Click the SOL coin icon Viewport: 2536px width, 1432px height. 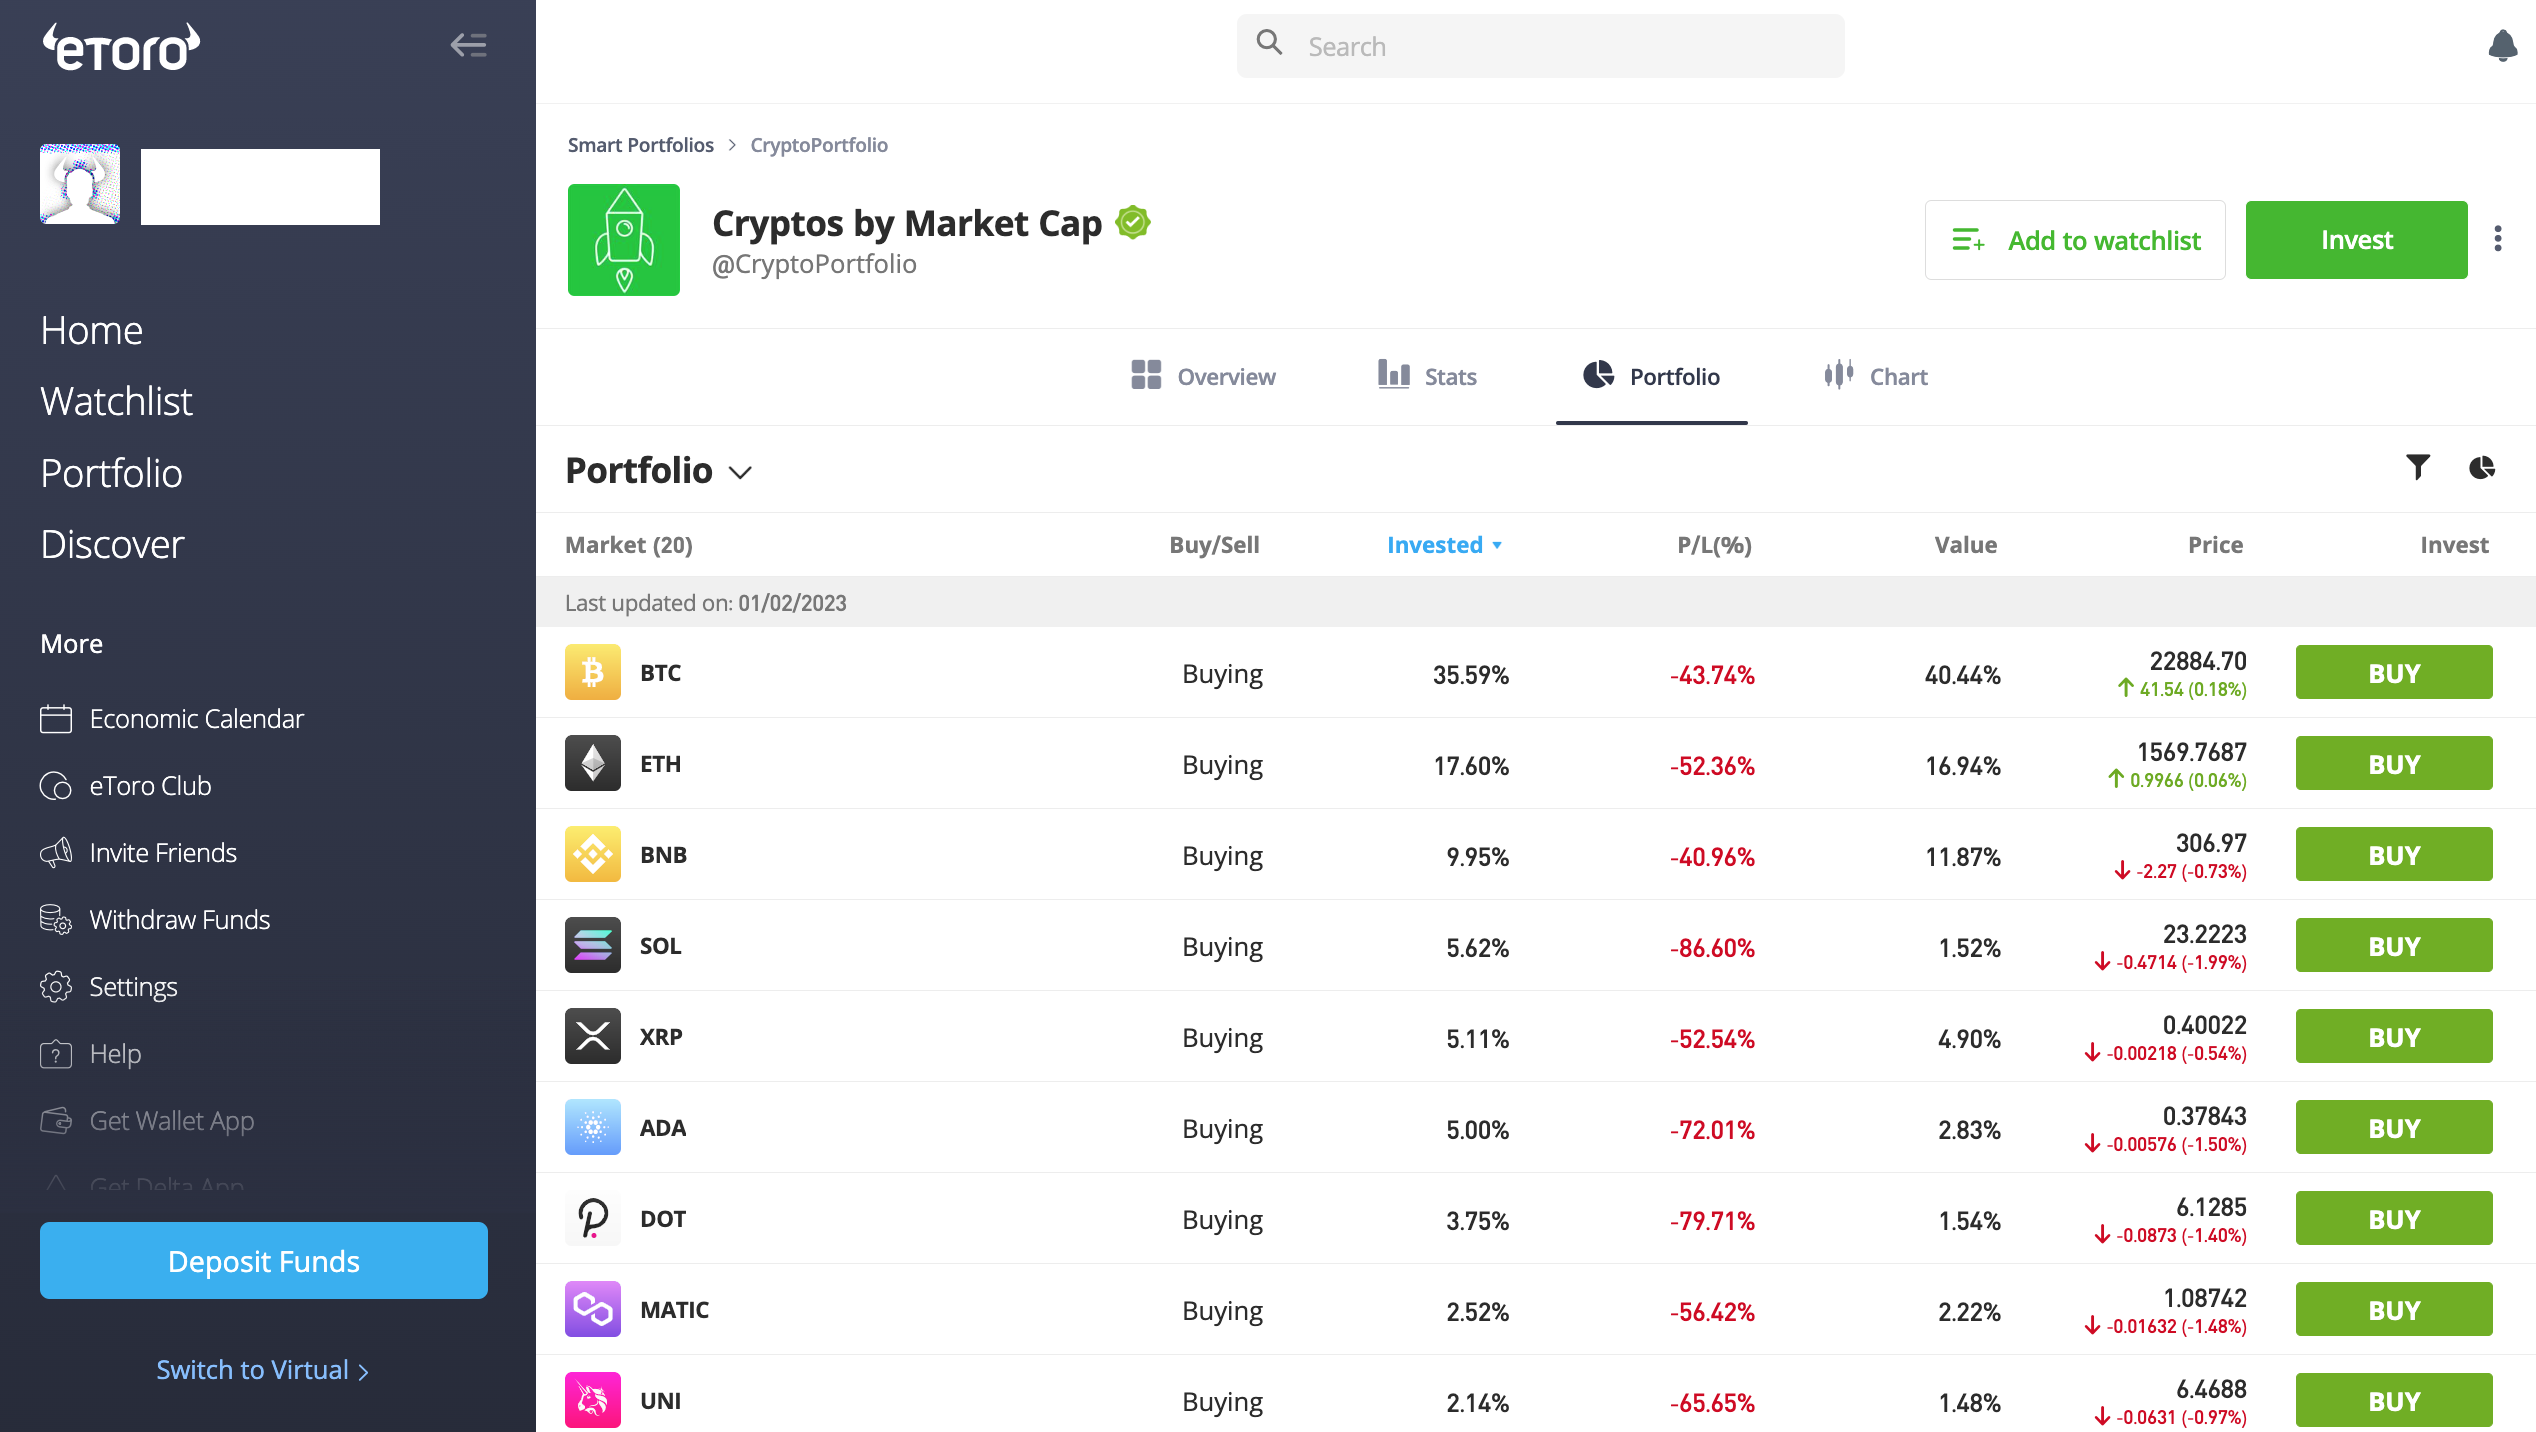(593, 945)
